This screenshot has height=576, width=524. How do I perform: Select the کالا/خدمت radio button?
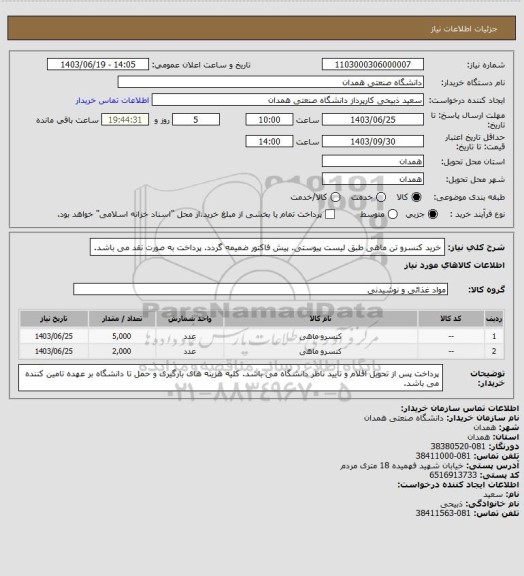pyautogui.click(x=335, y=197)
